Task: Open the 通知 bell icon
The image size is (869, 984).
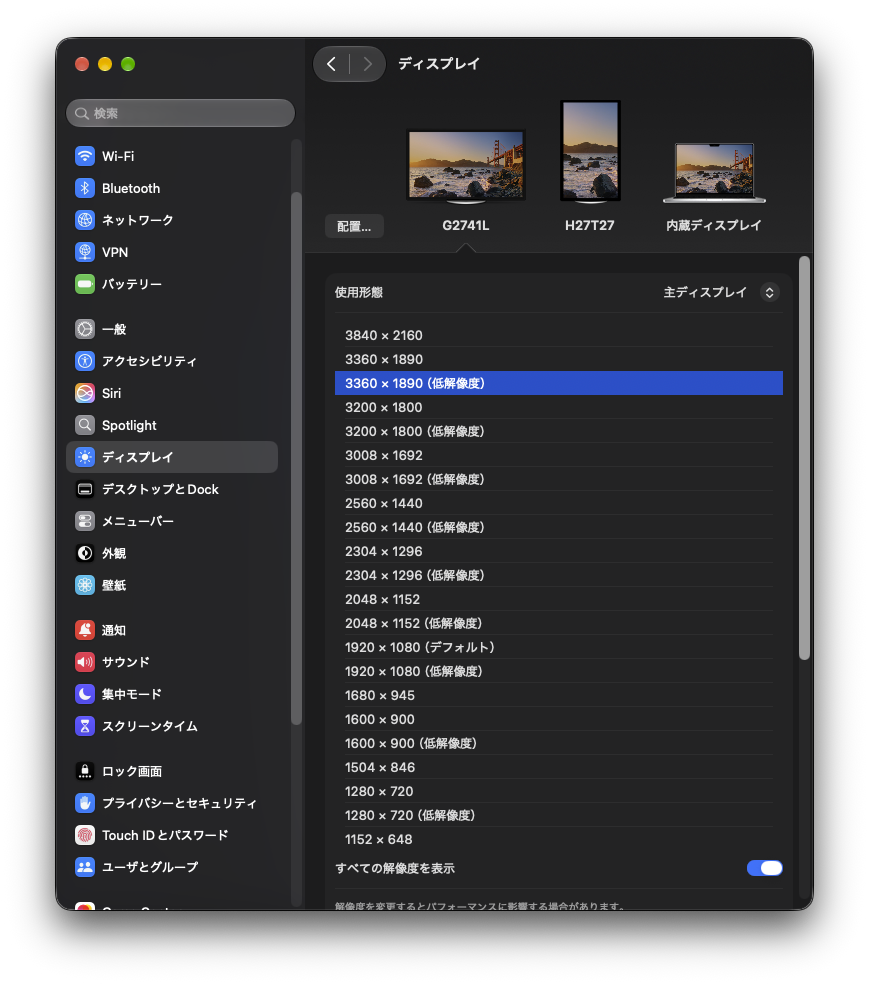Action: tap(85, 631)
